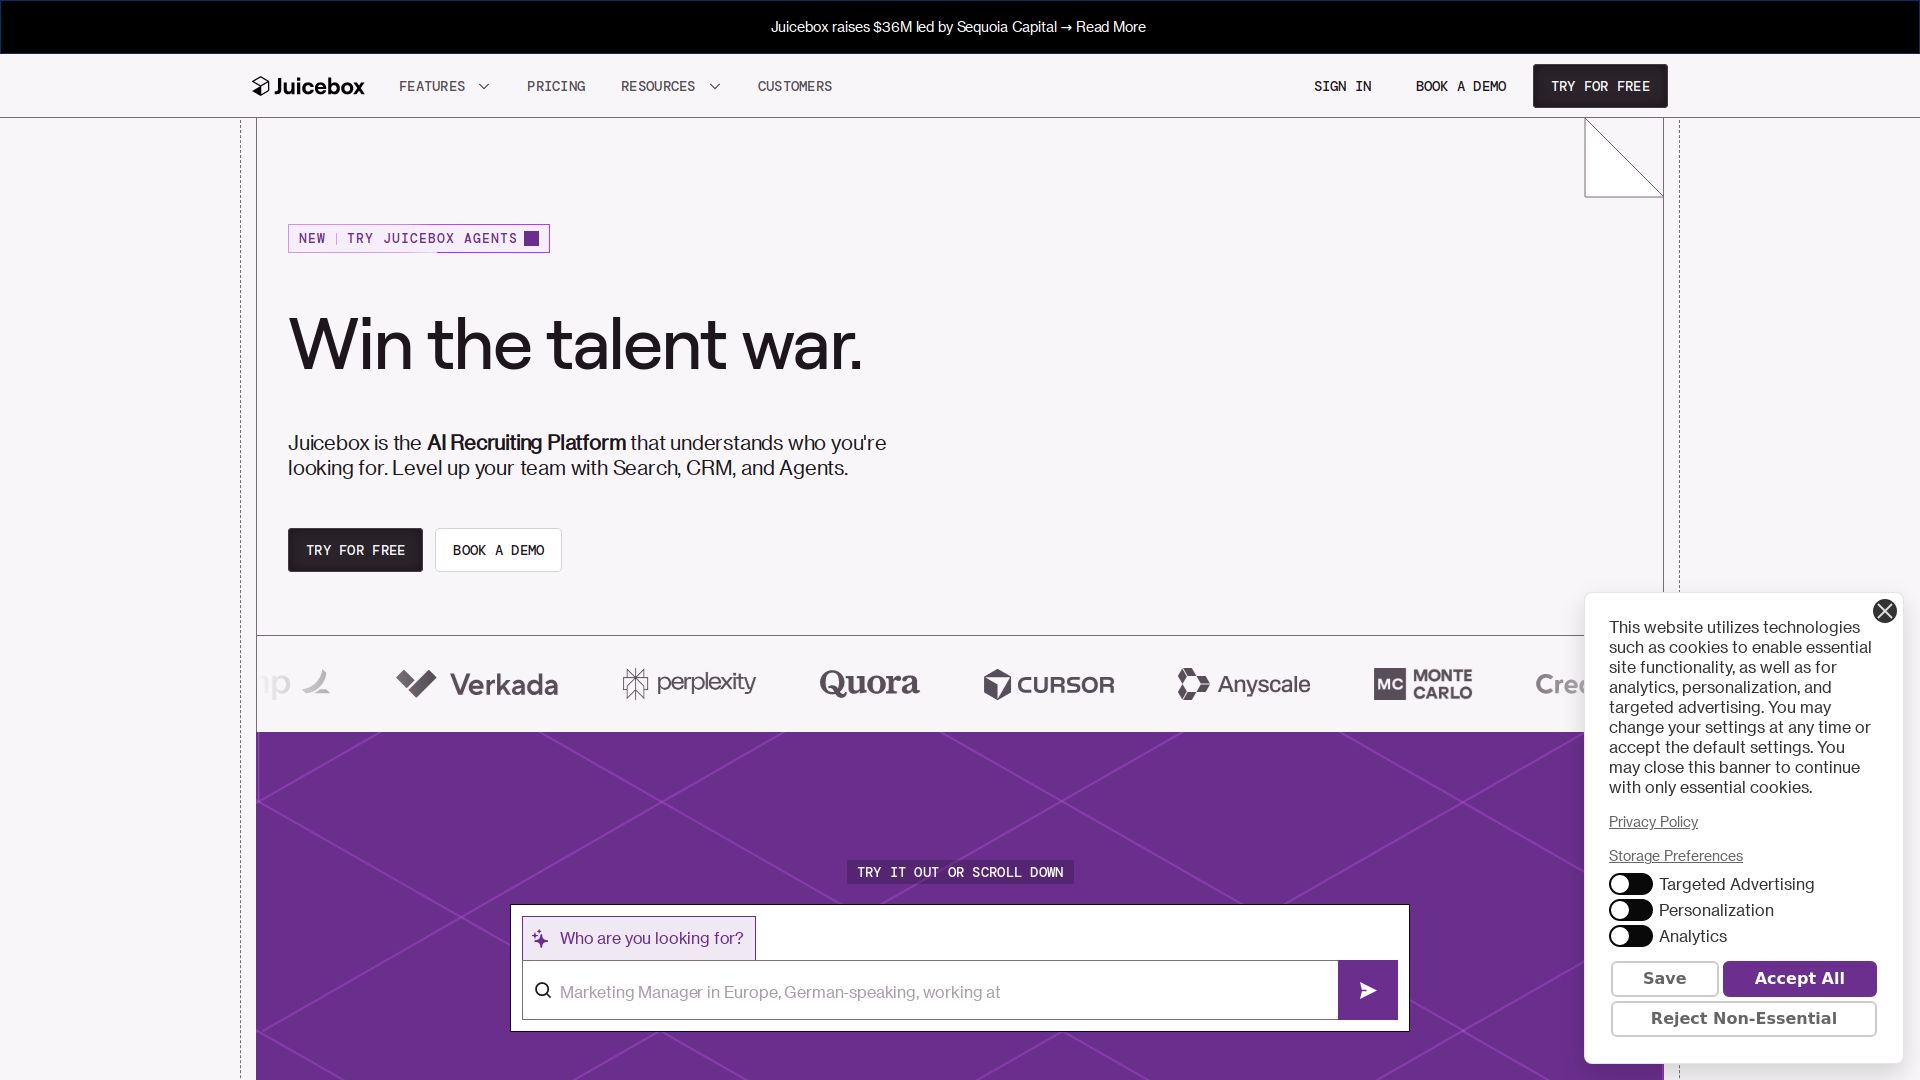Screen dimensions: 1920x1080
Task: Click the Read More announcement link
Action: click(x=1110, y=27)
